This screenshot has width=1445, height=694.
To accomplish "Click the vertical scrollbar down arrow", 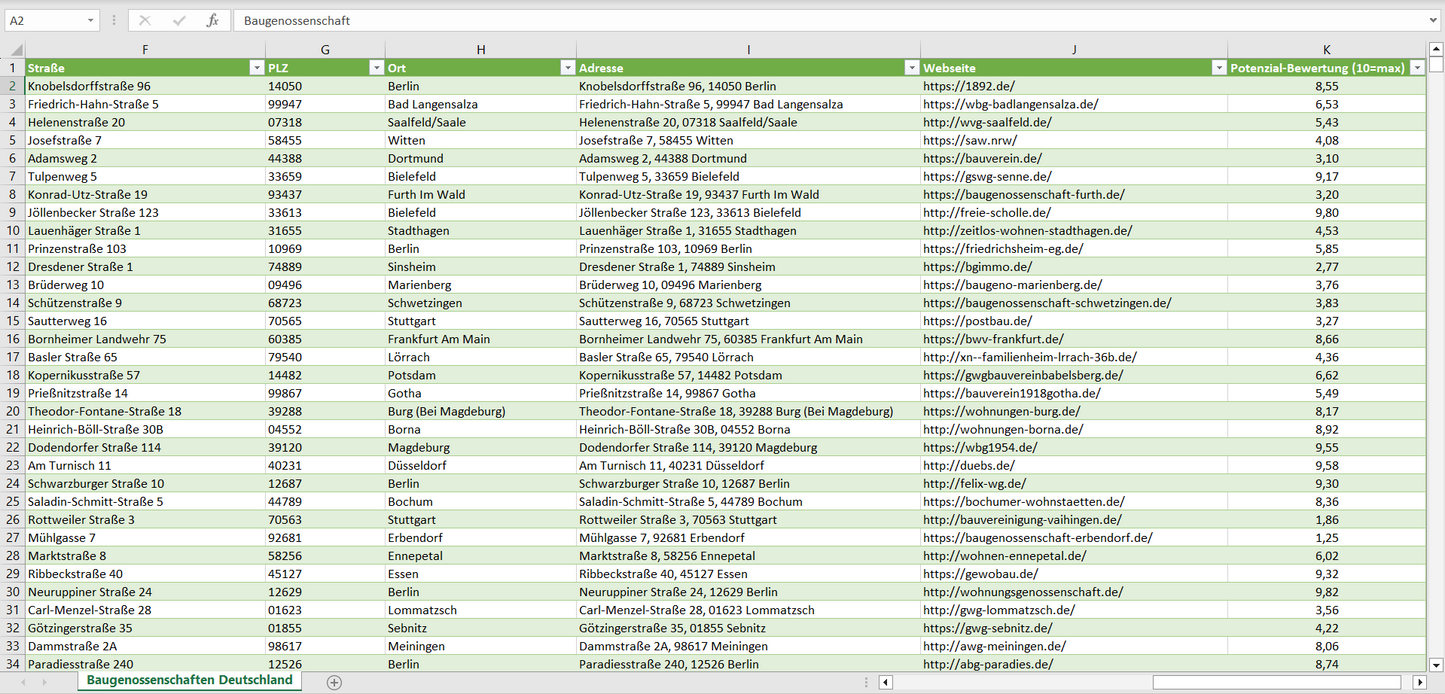I will (x=1436, y=664).
